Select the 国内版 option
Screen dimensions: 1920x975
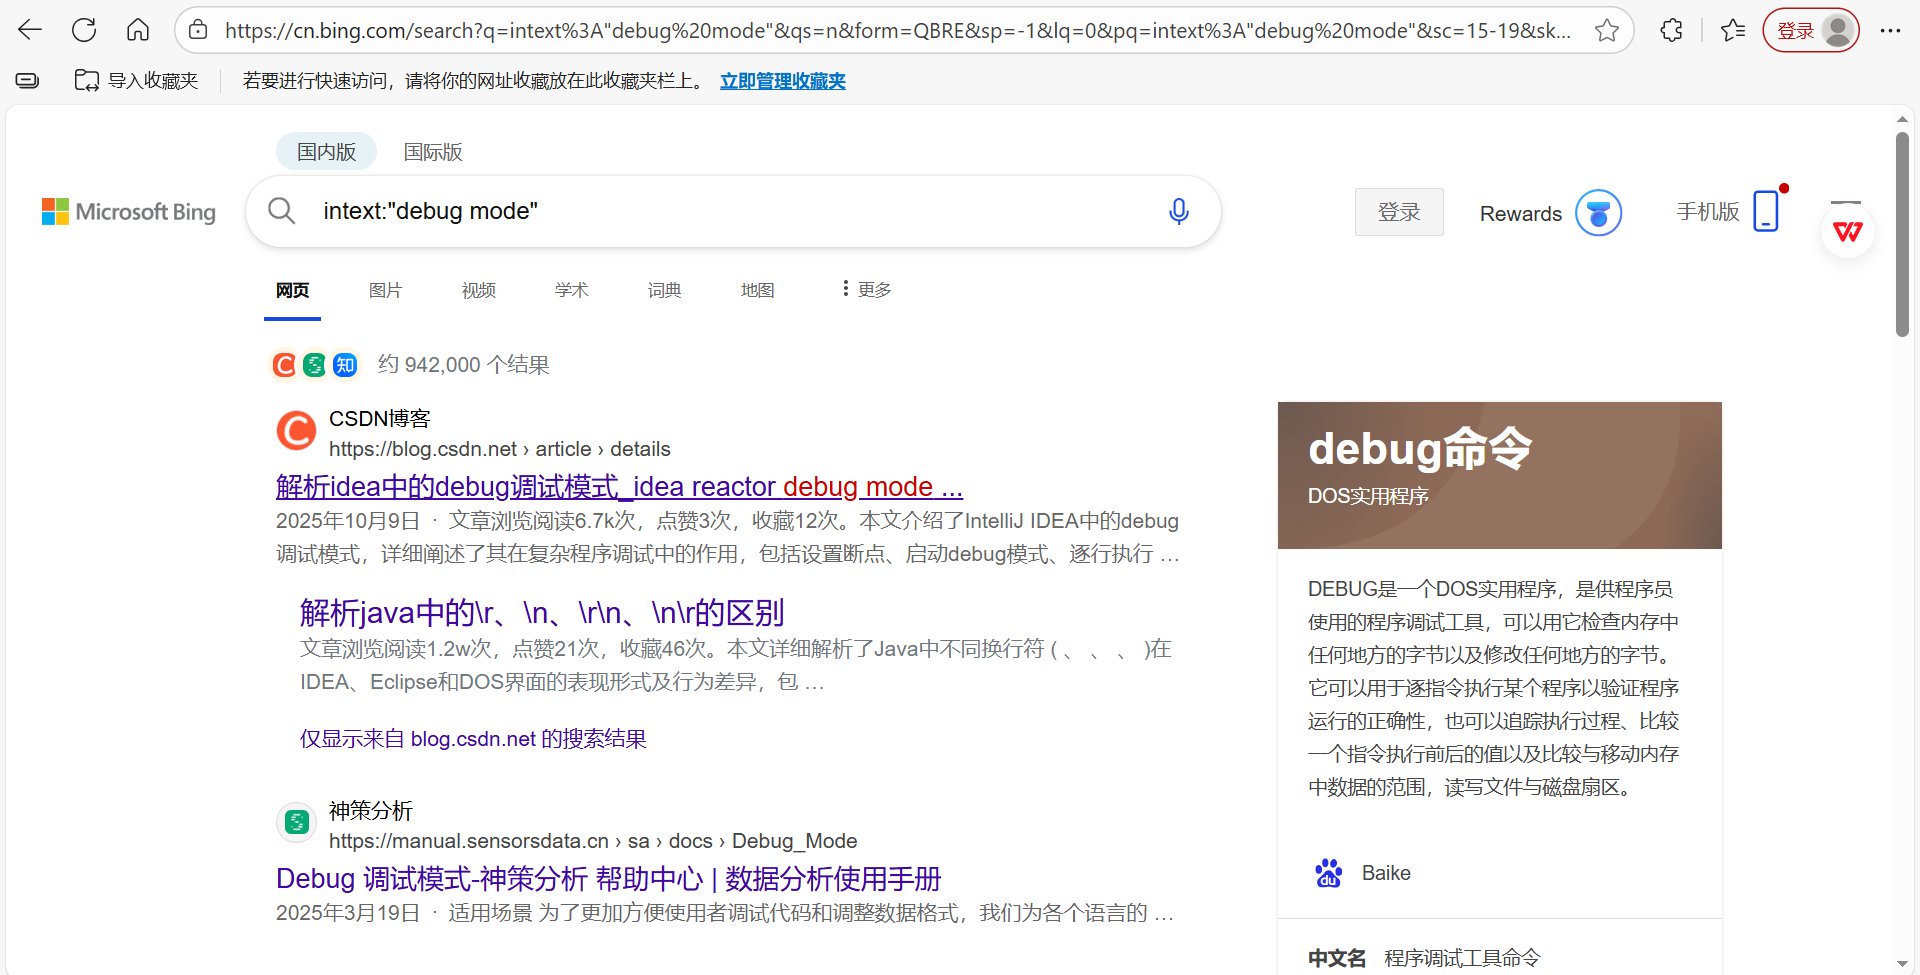tap(325, 151)
